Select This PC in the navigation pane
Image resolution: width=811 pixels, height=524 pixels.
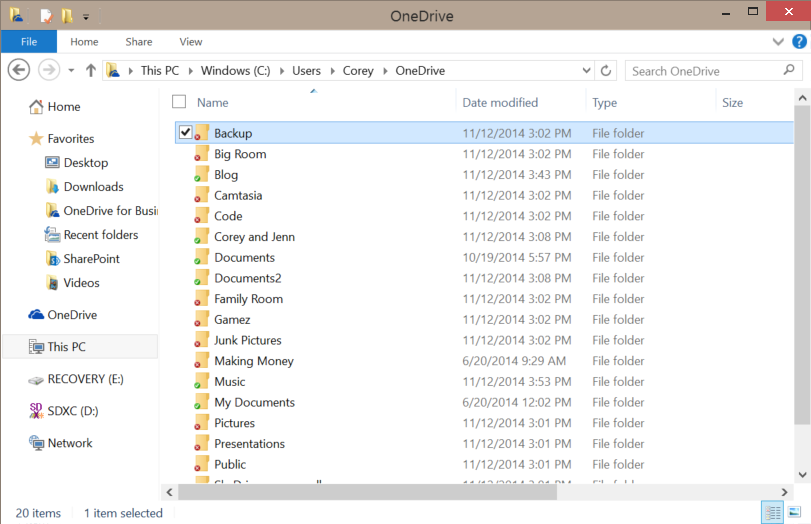(80, 347)
